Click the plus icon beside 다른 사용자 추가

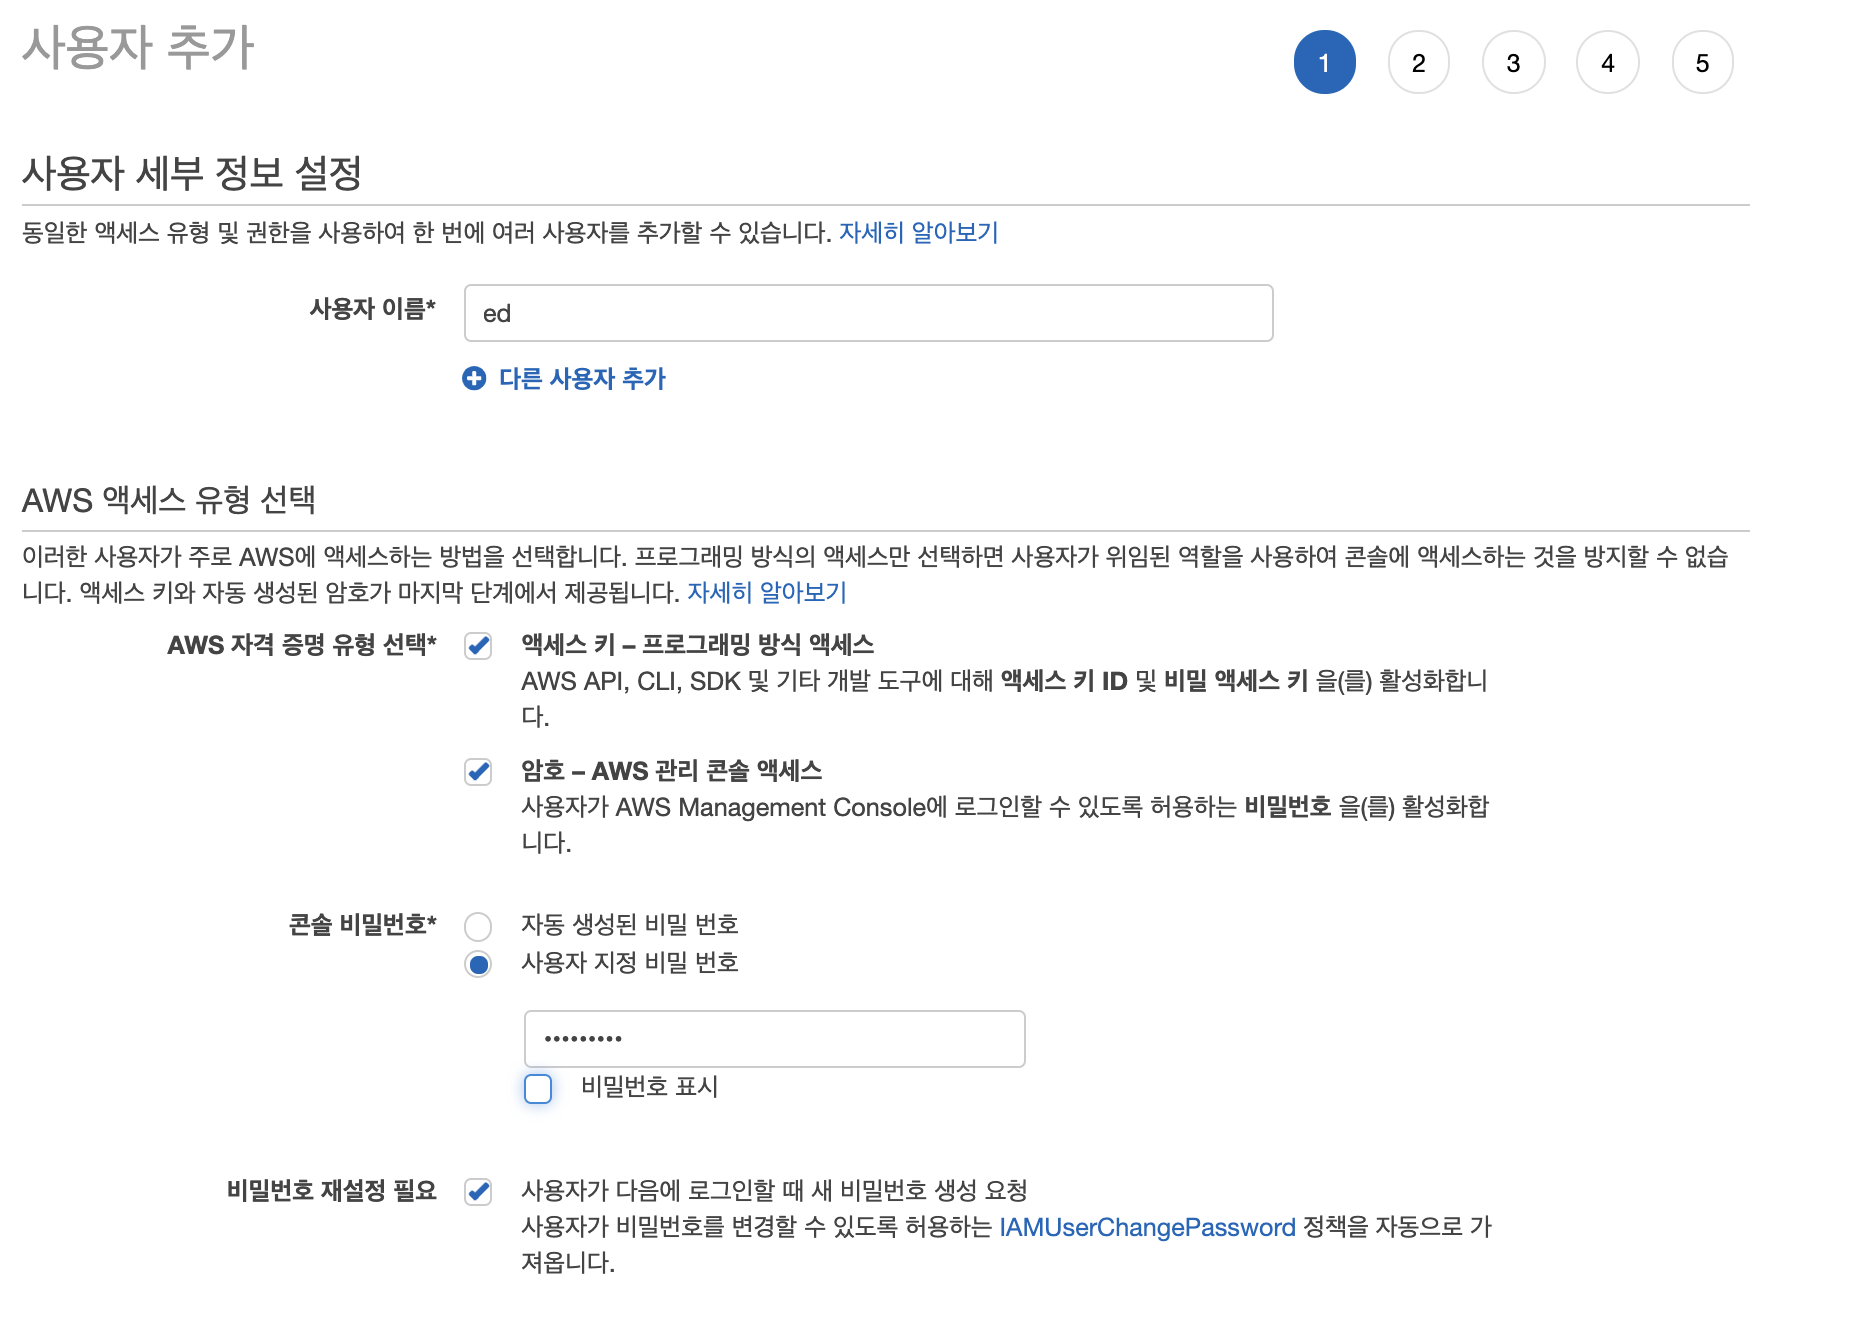tap(474, 378)
